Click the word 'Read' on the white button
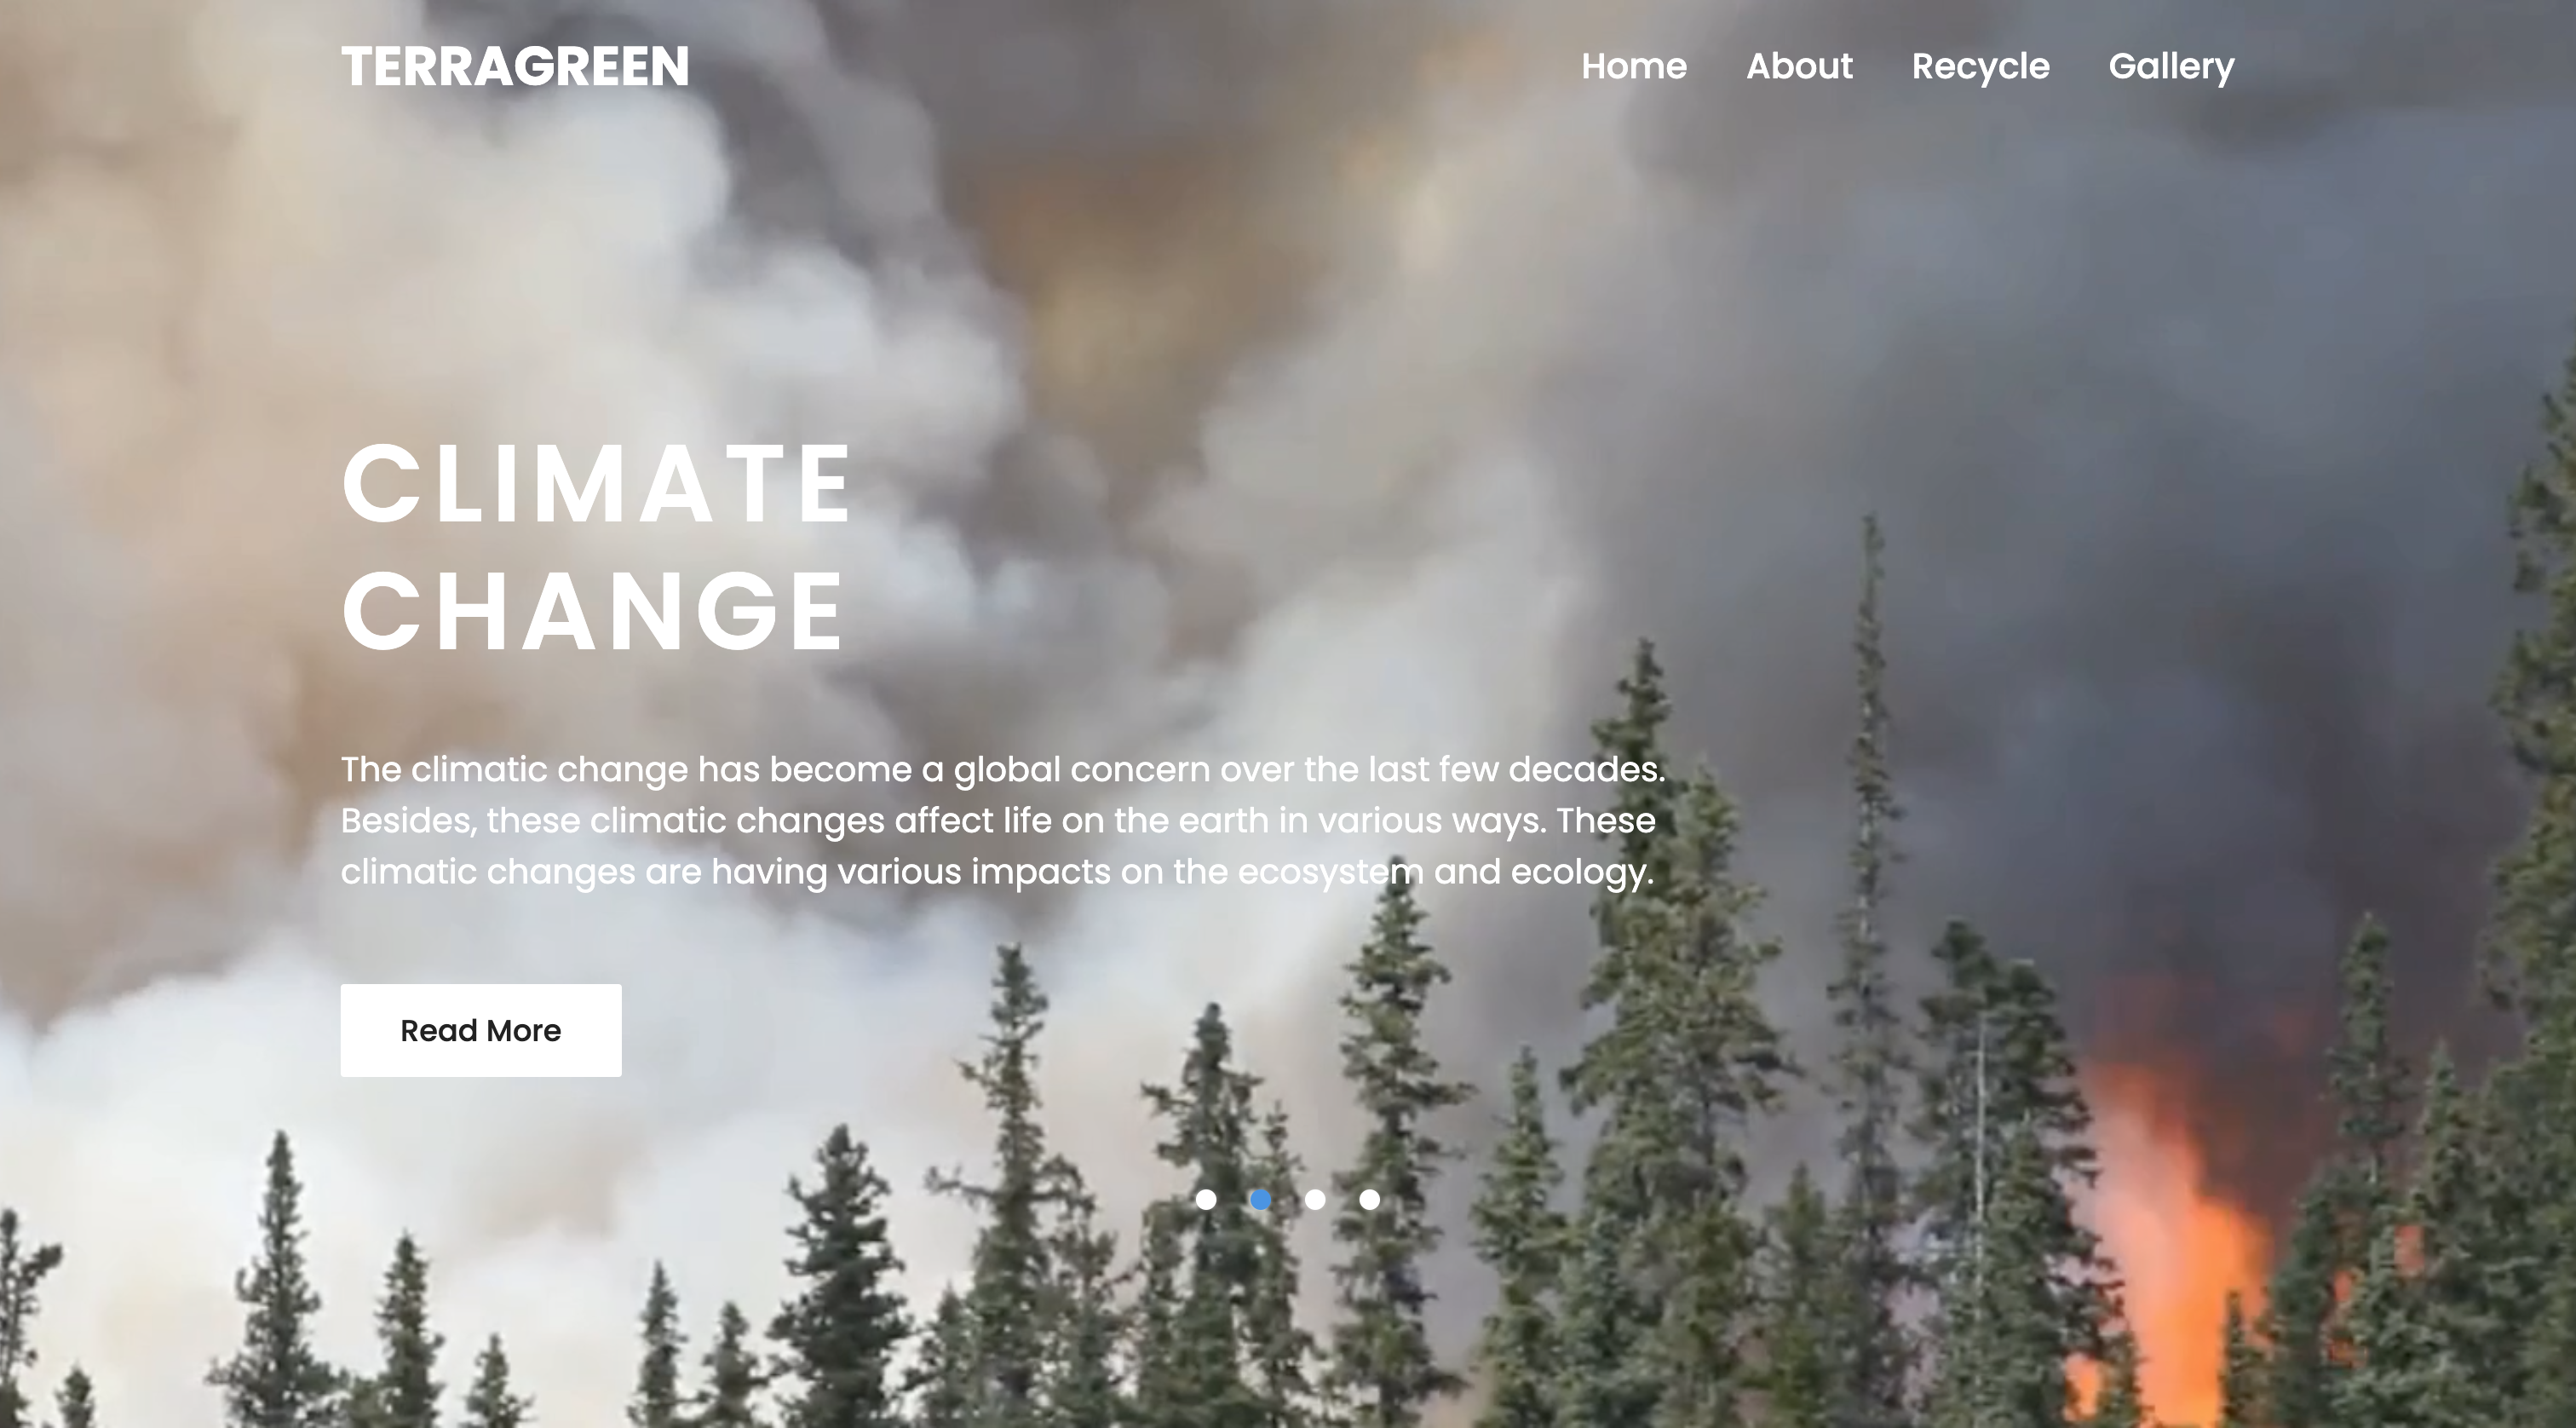 [439, 1031]
